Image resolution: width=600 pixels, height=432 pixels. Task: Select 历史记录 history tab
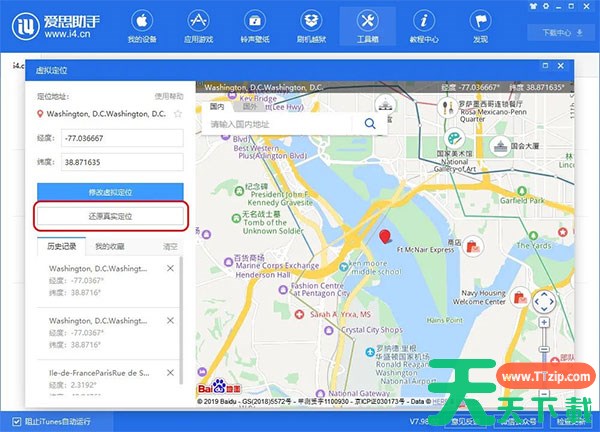point(62,245)
